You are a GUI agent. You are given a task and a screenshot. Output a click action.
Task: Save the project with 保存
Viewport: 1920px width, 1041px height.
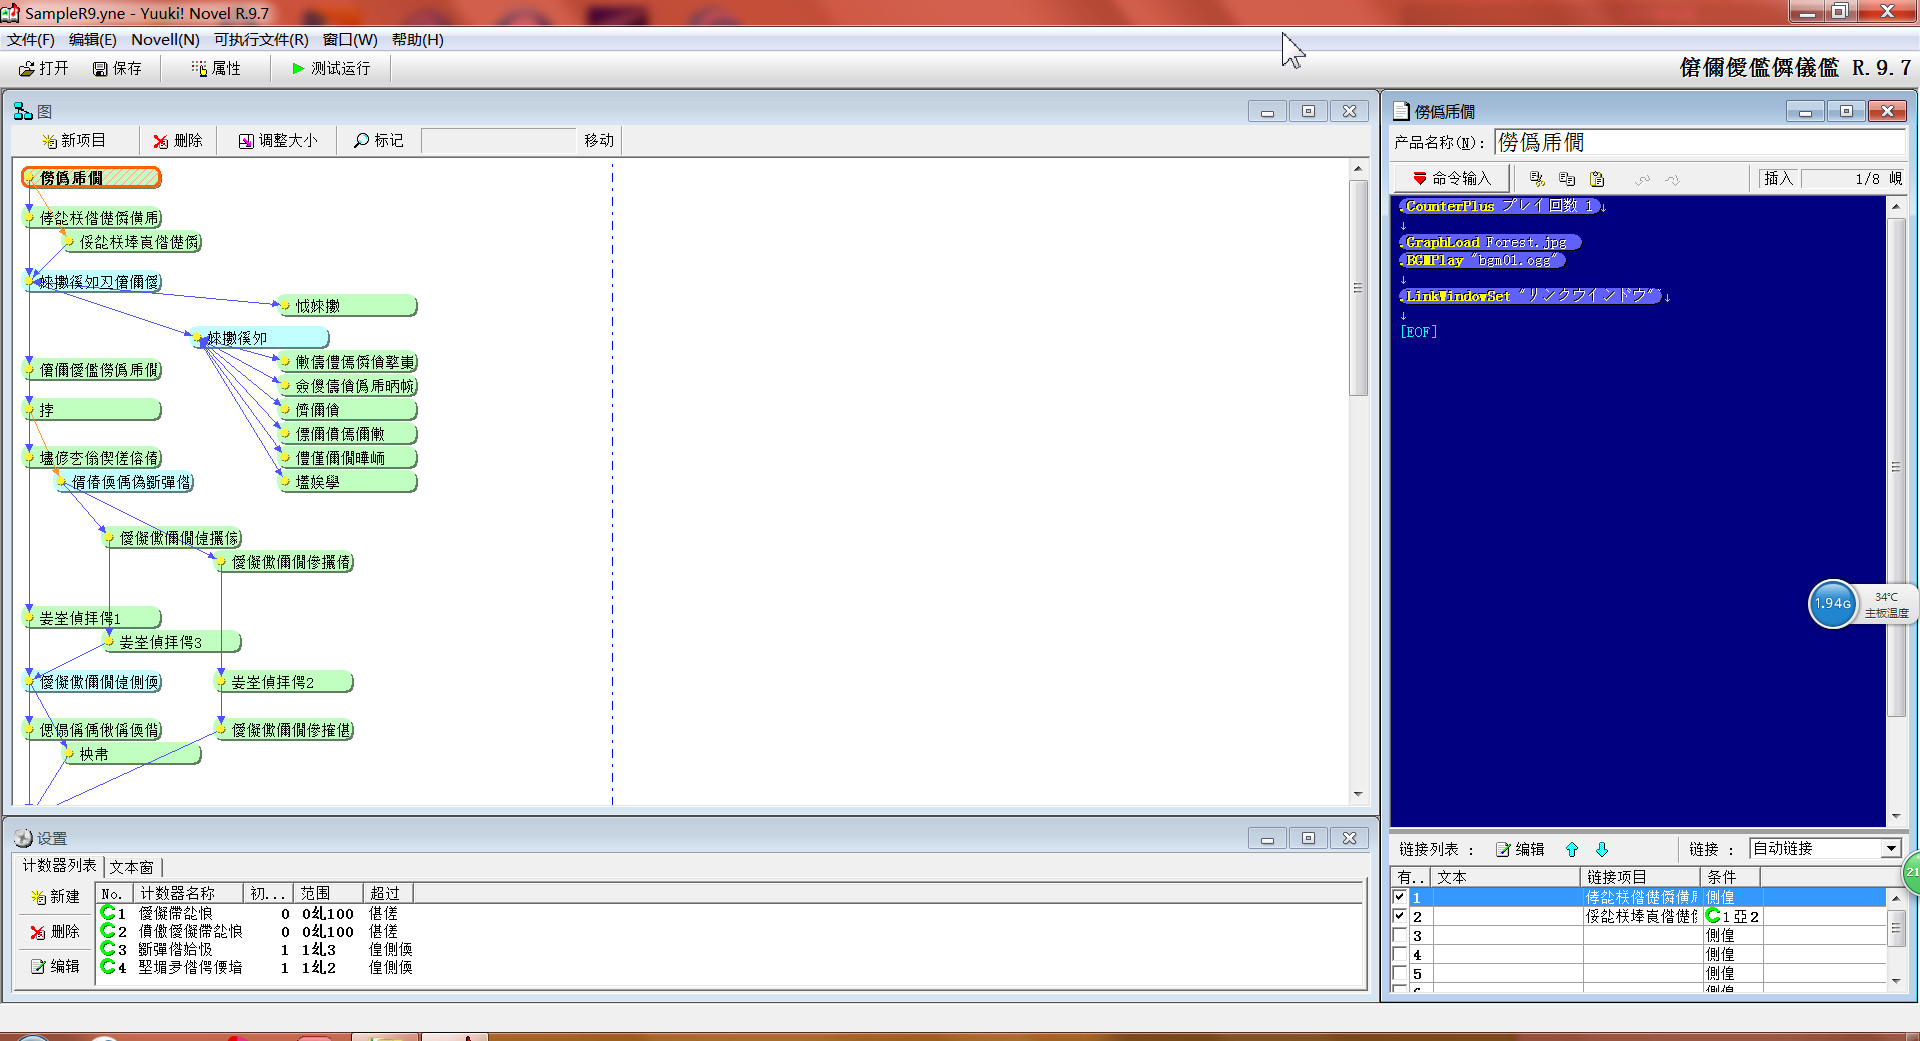click(x=117, y=68)
